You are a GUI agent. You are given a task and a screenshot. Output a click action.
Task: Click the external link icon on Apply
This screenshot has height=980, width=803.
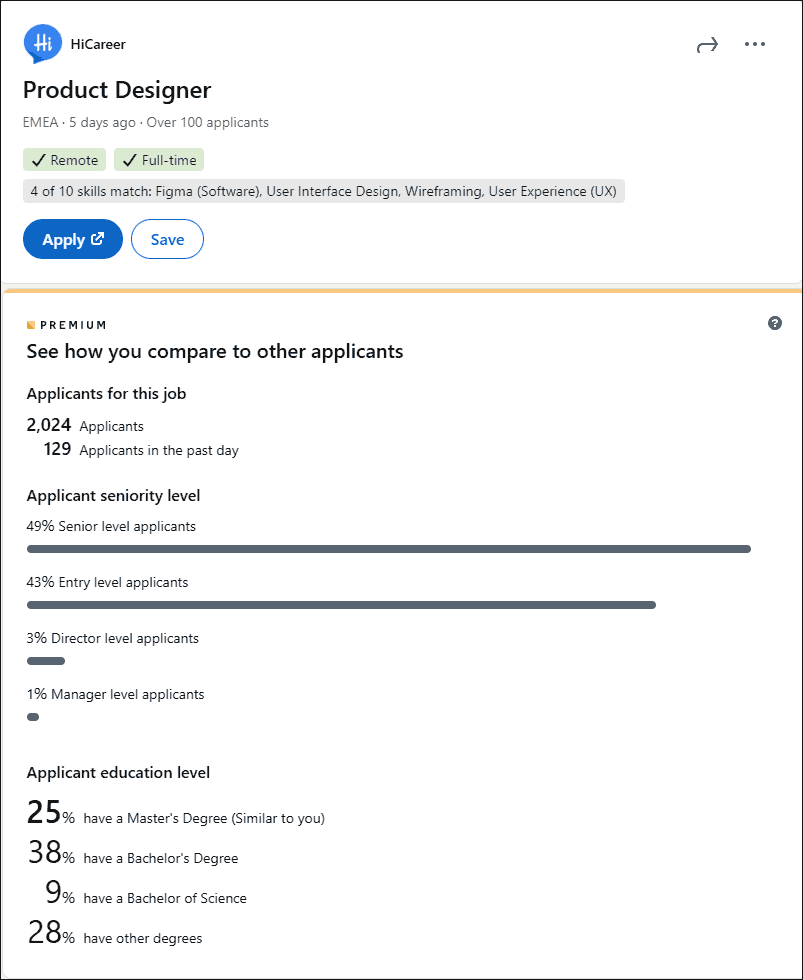[98, 239]
